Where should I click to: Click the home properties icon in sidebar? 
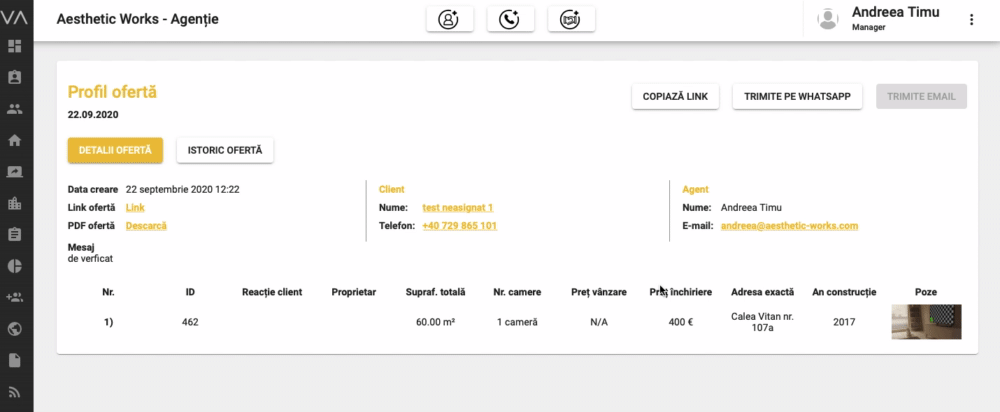pos(14,140)
